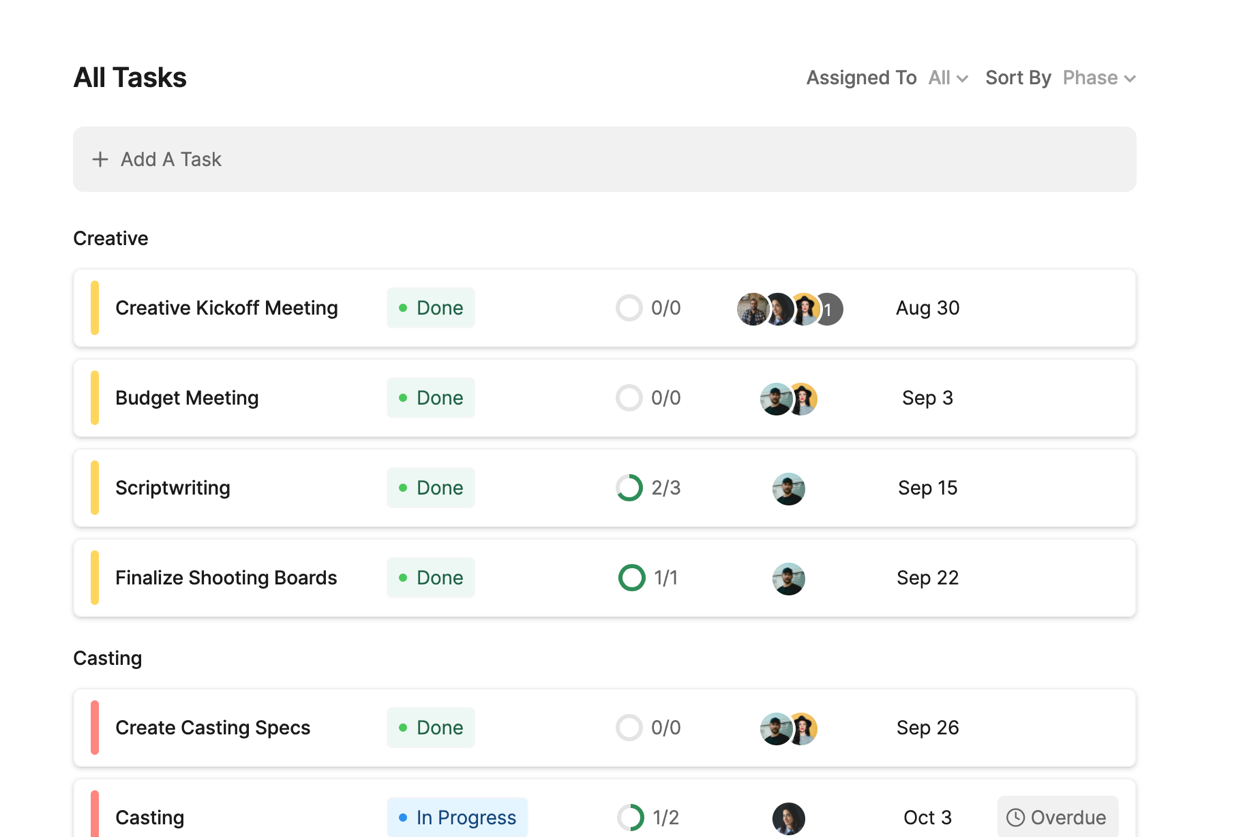The height and width of the screenshot is (837, 1235).
Task: Select the Creative section heading
Action: click(111, 238)
